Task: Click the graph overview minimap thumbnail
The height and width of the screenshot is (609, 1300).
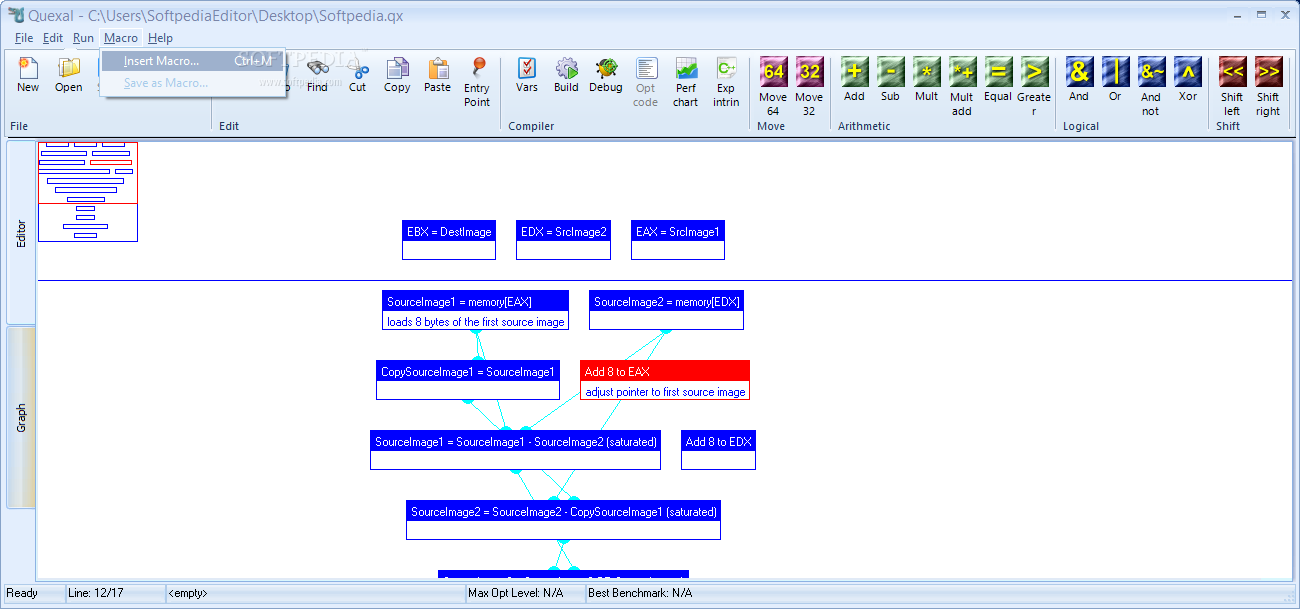Action: 88,191
